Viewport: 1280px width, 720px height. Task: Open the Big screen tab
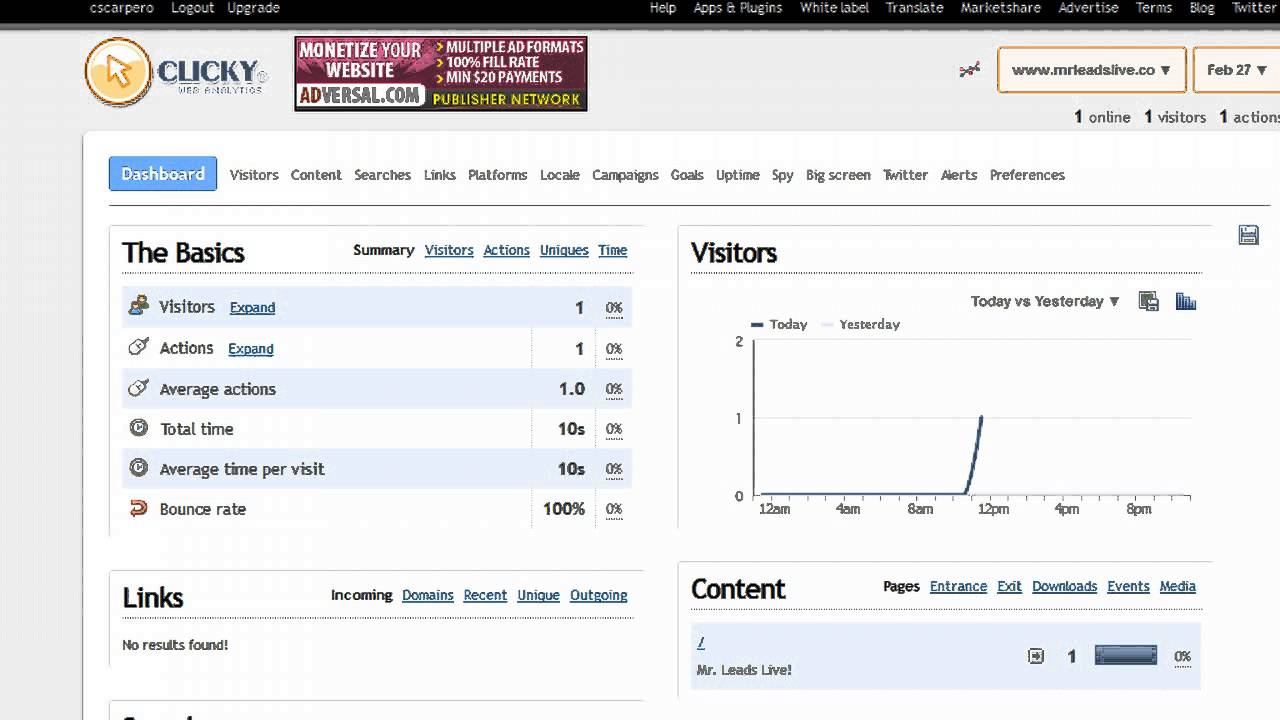[x=838, y=175]
